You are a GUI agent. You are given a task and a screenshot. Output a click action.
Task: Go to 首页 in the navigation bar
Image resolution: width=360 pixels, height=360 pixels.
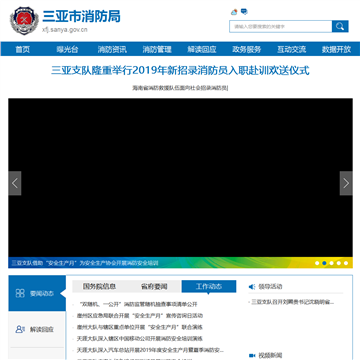click(23, 49)
